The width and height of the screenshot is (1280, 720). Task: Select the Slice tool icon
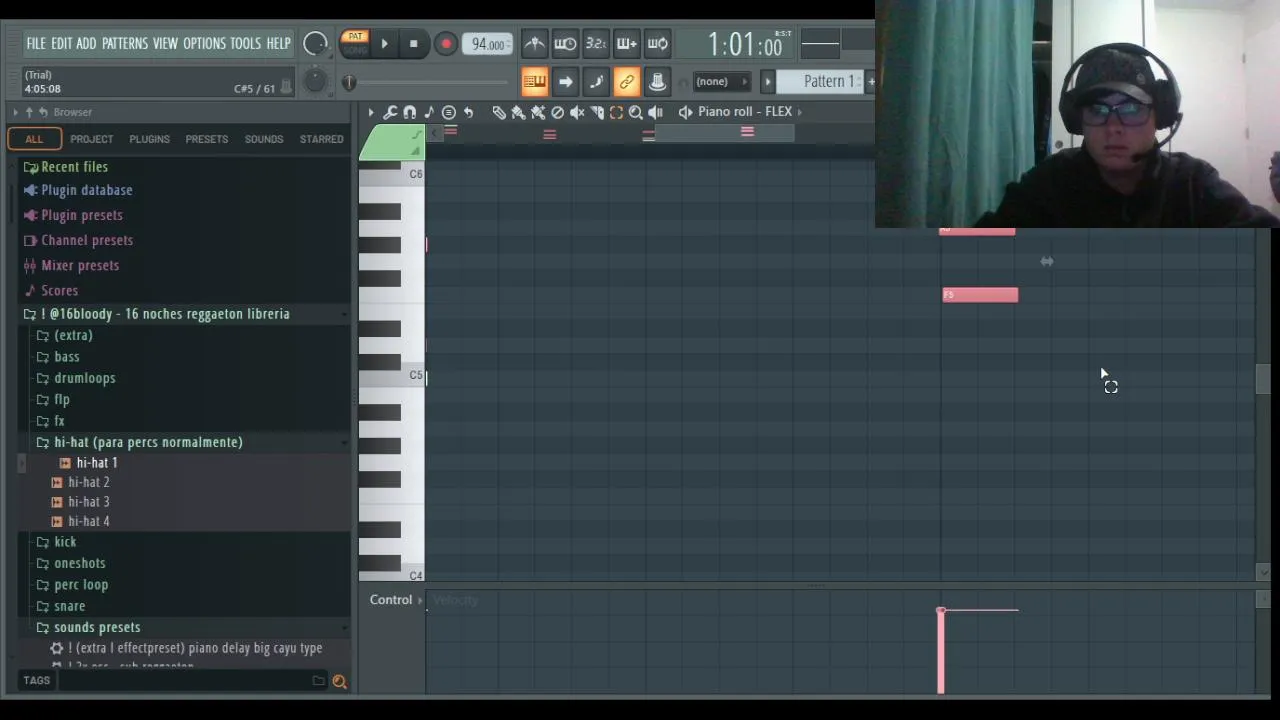pyautogui.click(x=597, y=112)
